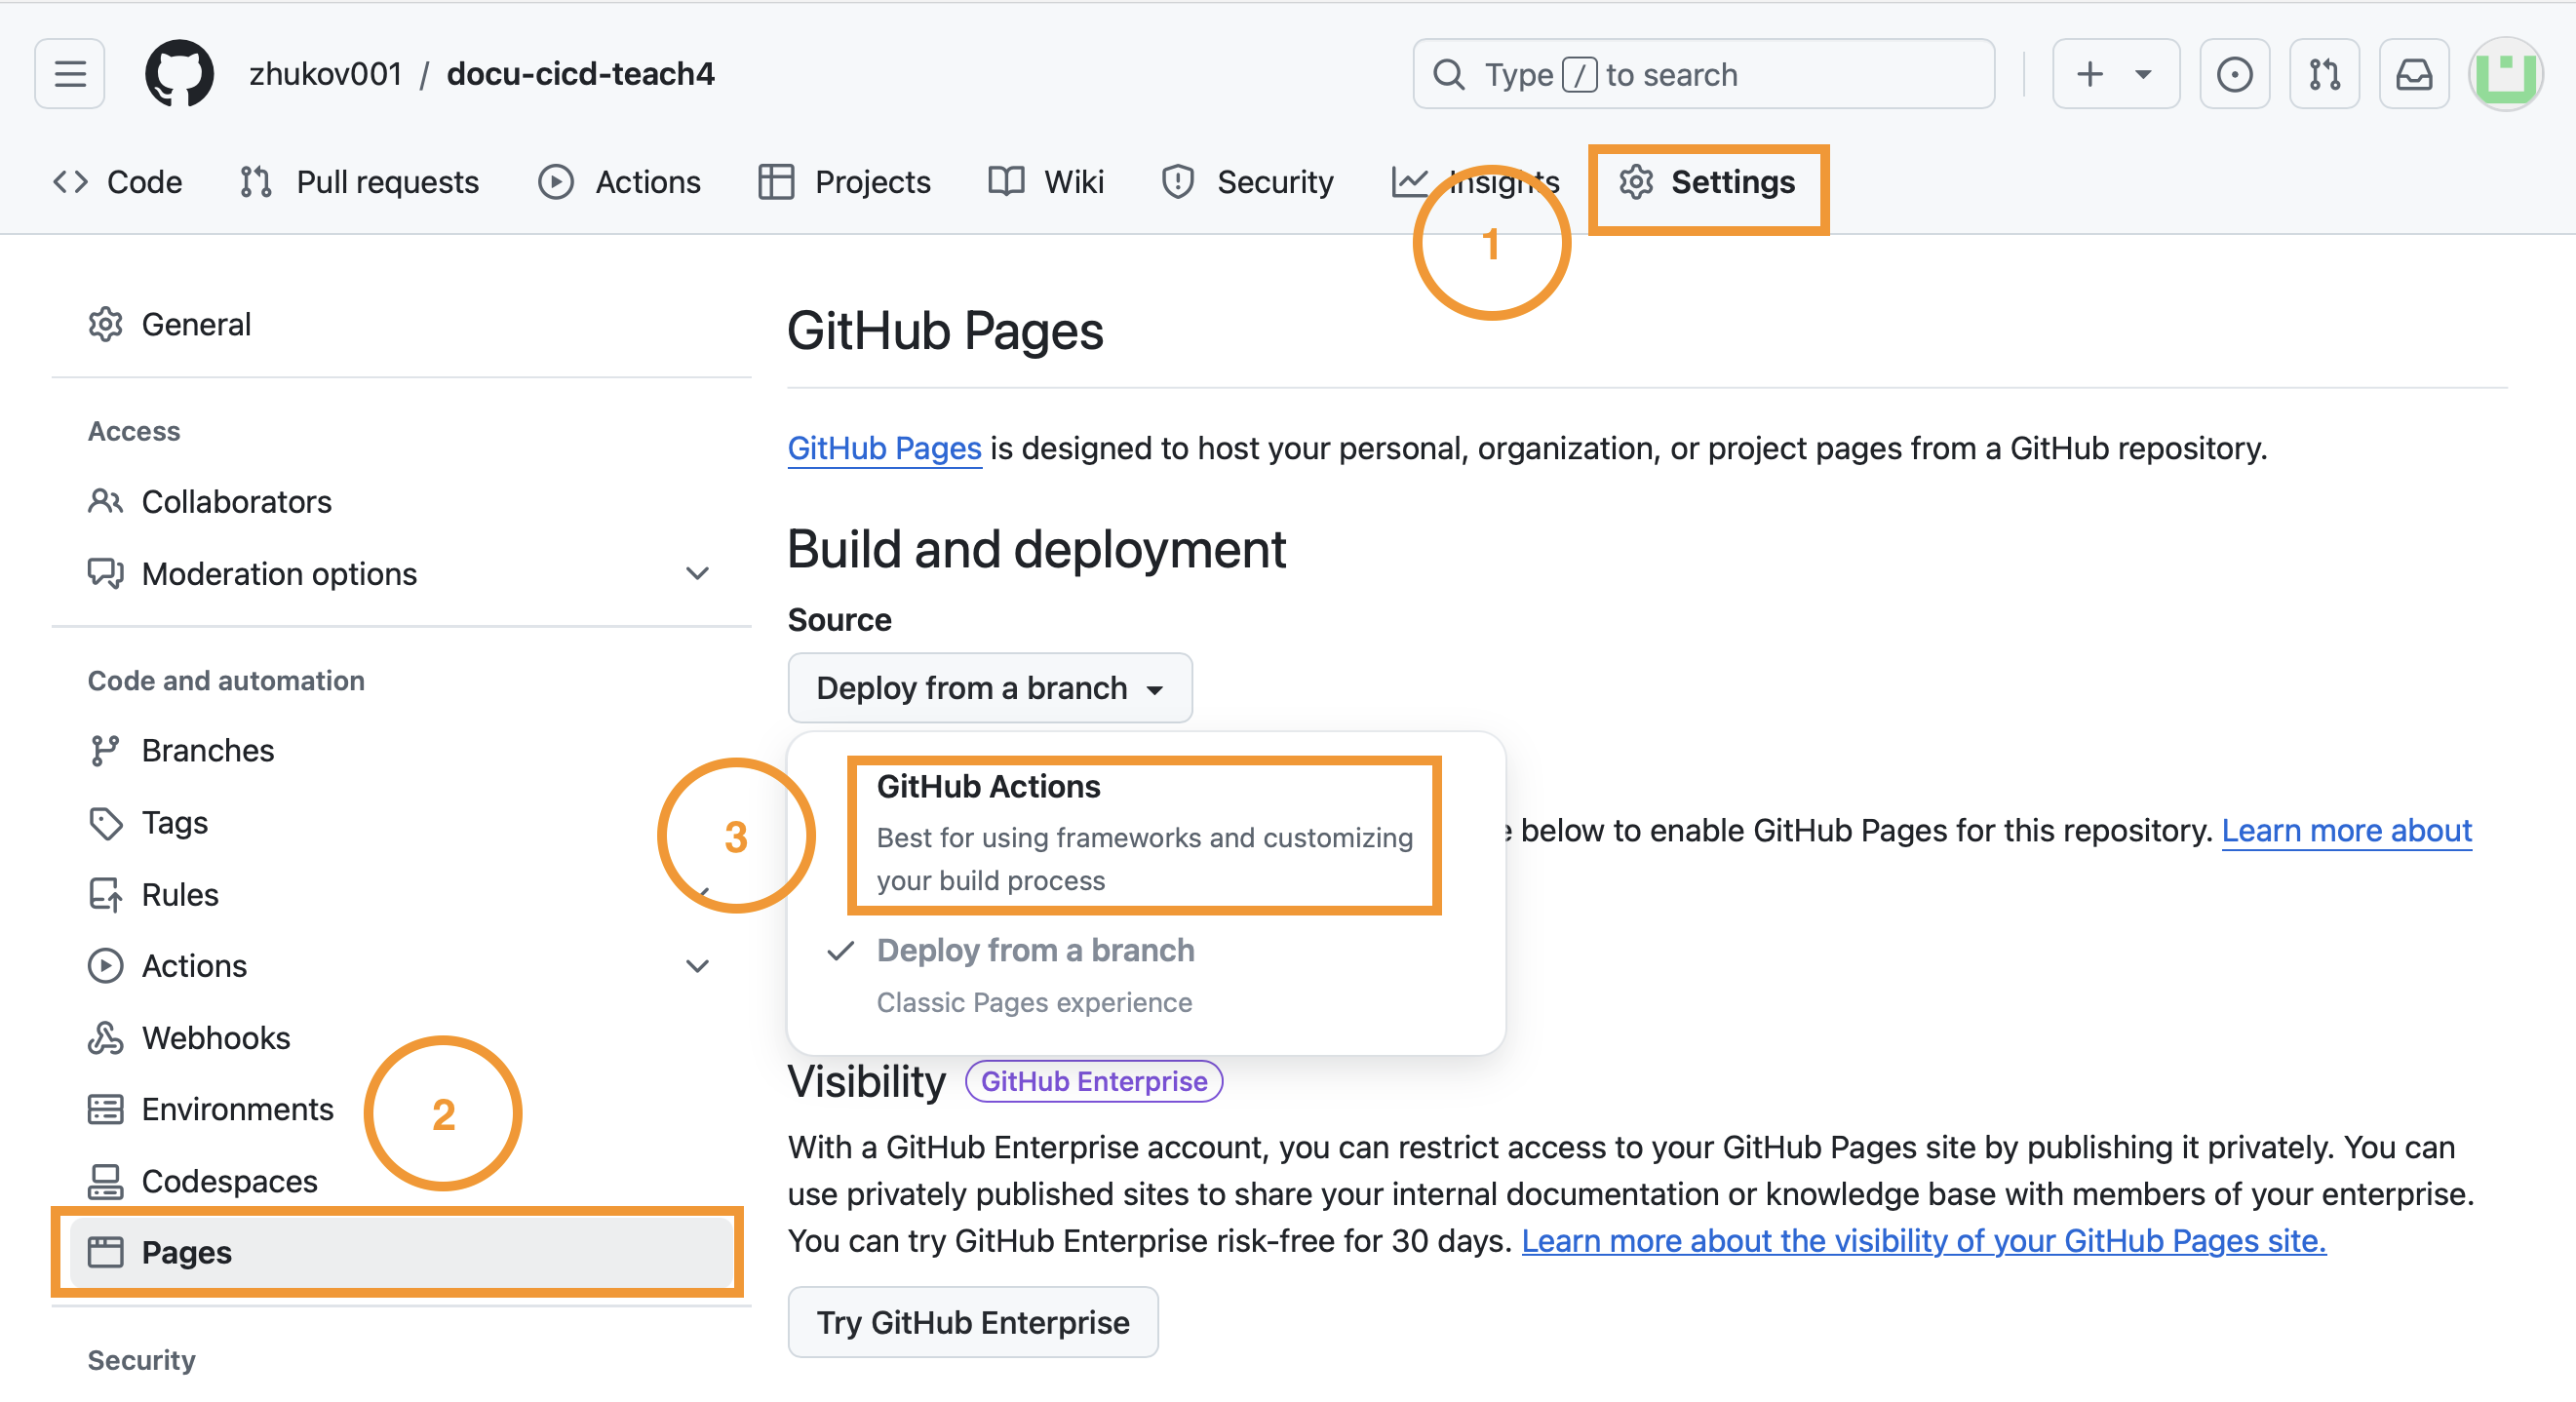This screenshot has height=1402, width=2576.
Task: Open the hamburger navigation menu
Action: [69, 73]
